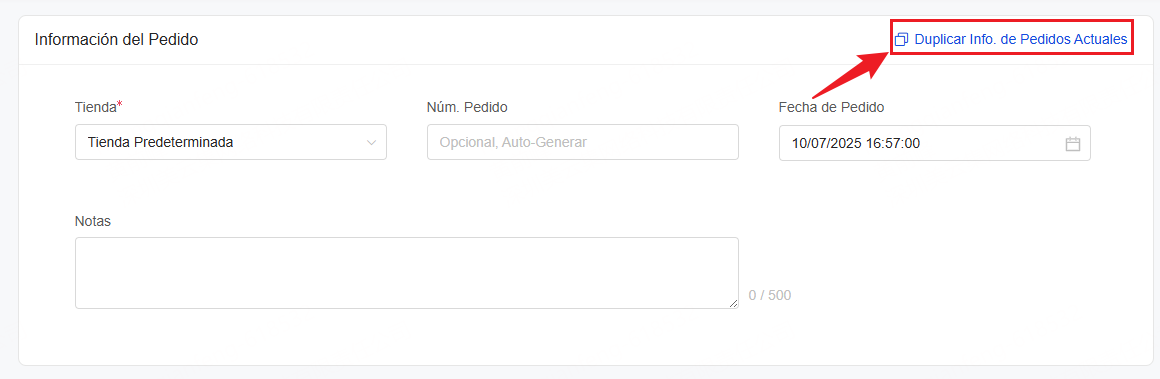Click the "Fecha de Pedido" field label
This screenshot has width=1160, height=379.
[832, 107]
